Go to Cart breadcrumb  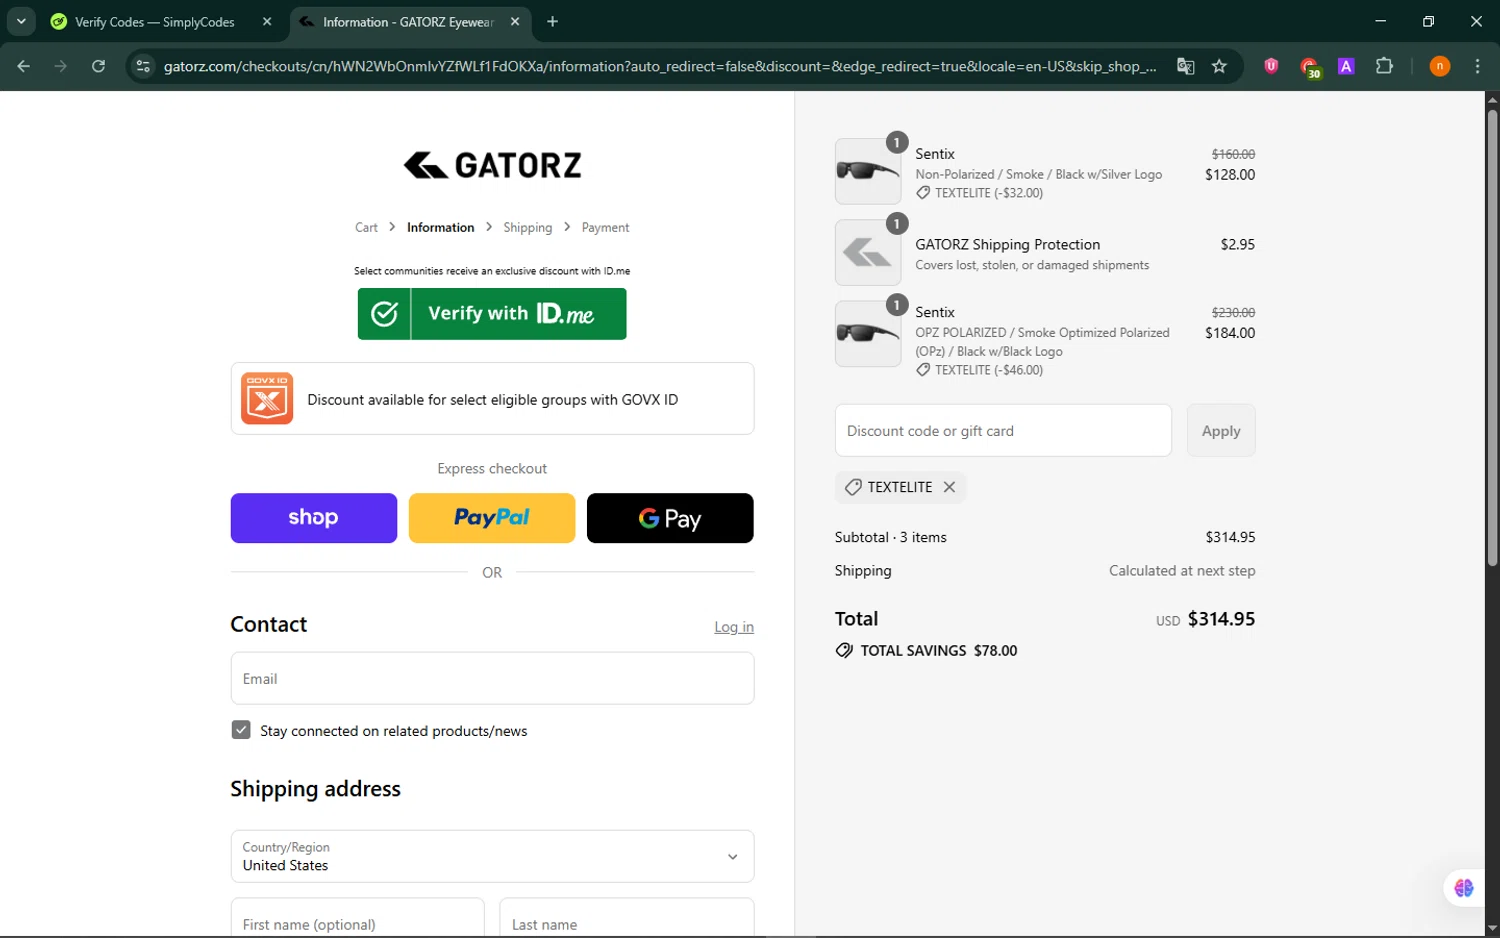tap(366, 228)
